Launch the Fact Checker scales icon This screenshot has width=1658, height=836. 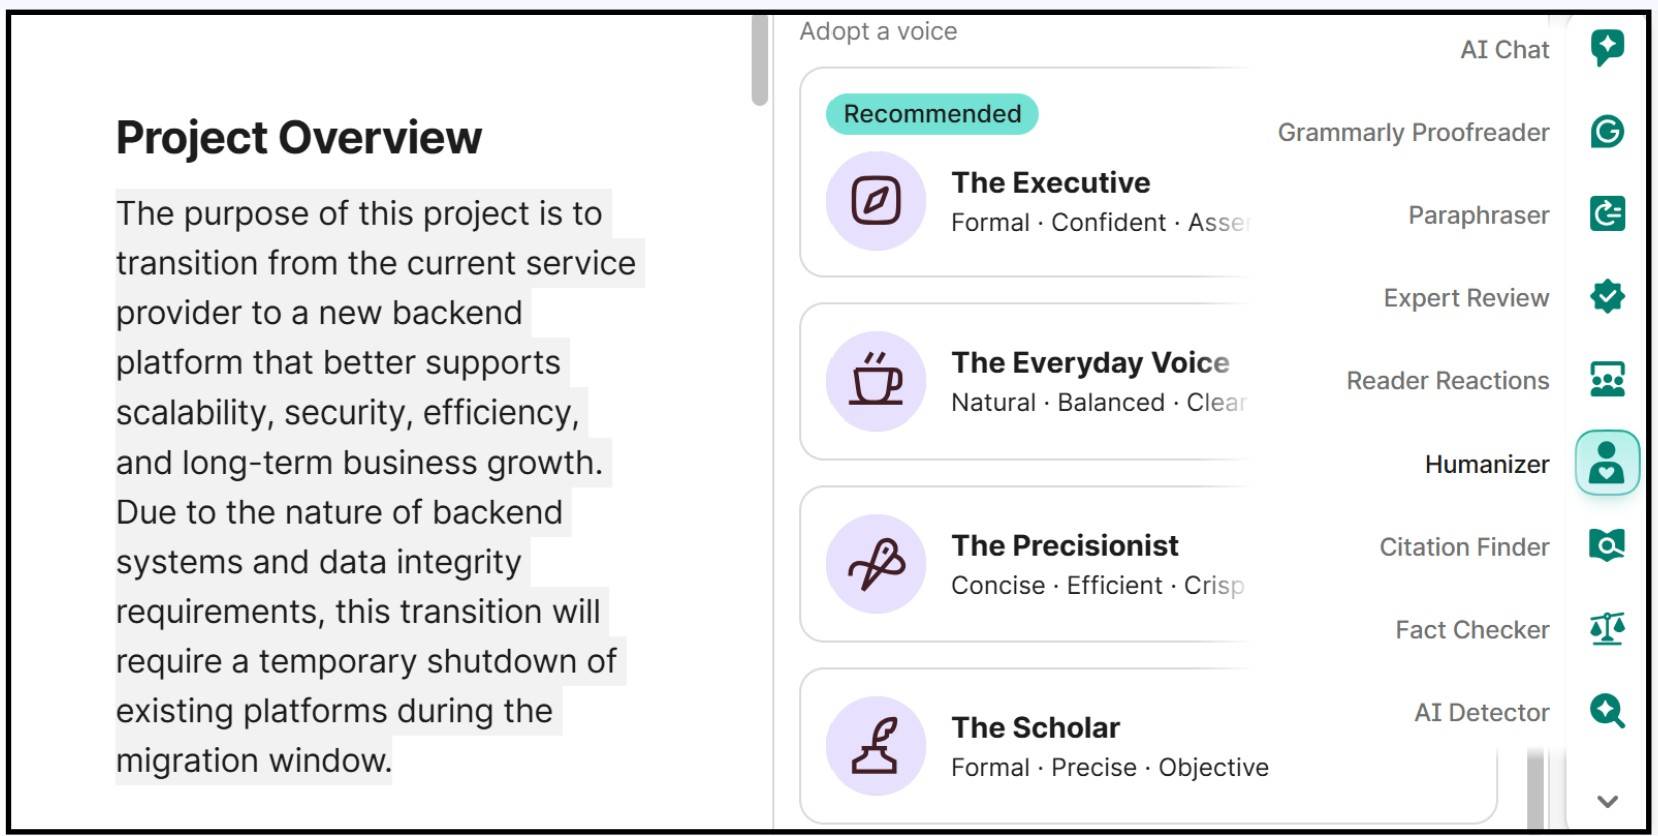point(1607,629)
